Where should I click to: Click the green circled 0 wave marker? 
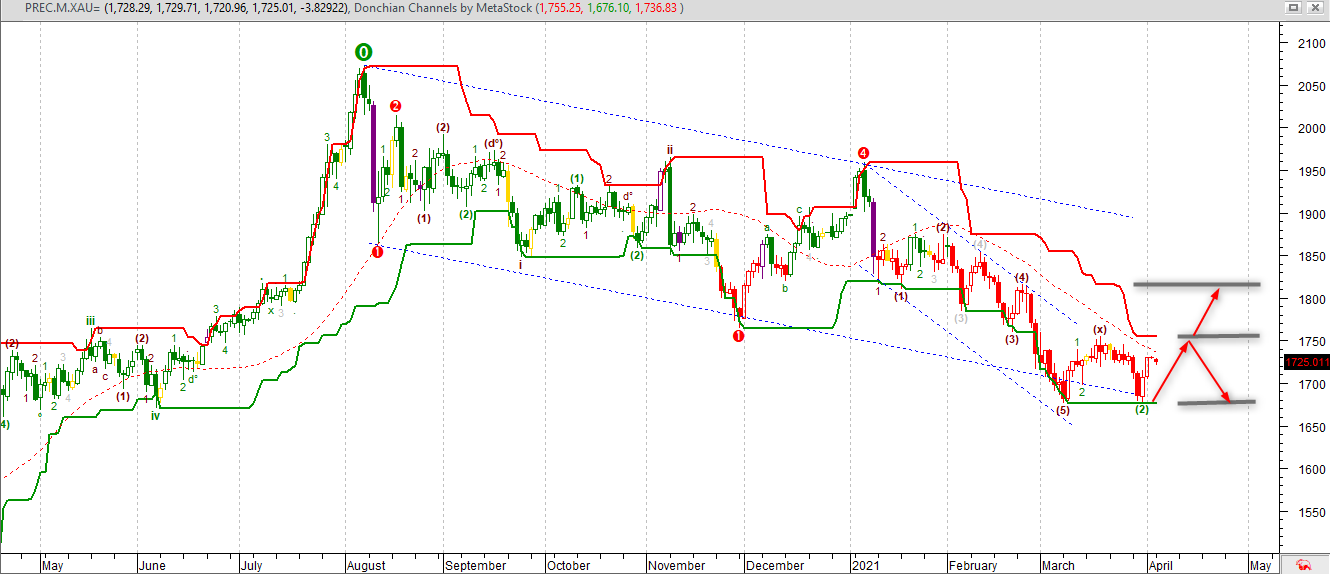click(x=363, y=52)
